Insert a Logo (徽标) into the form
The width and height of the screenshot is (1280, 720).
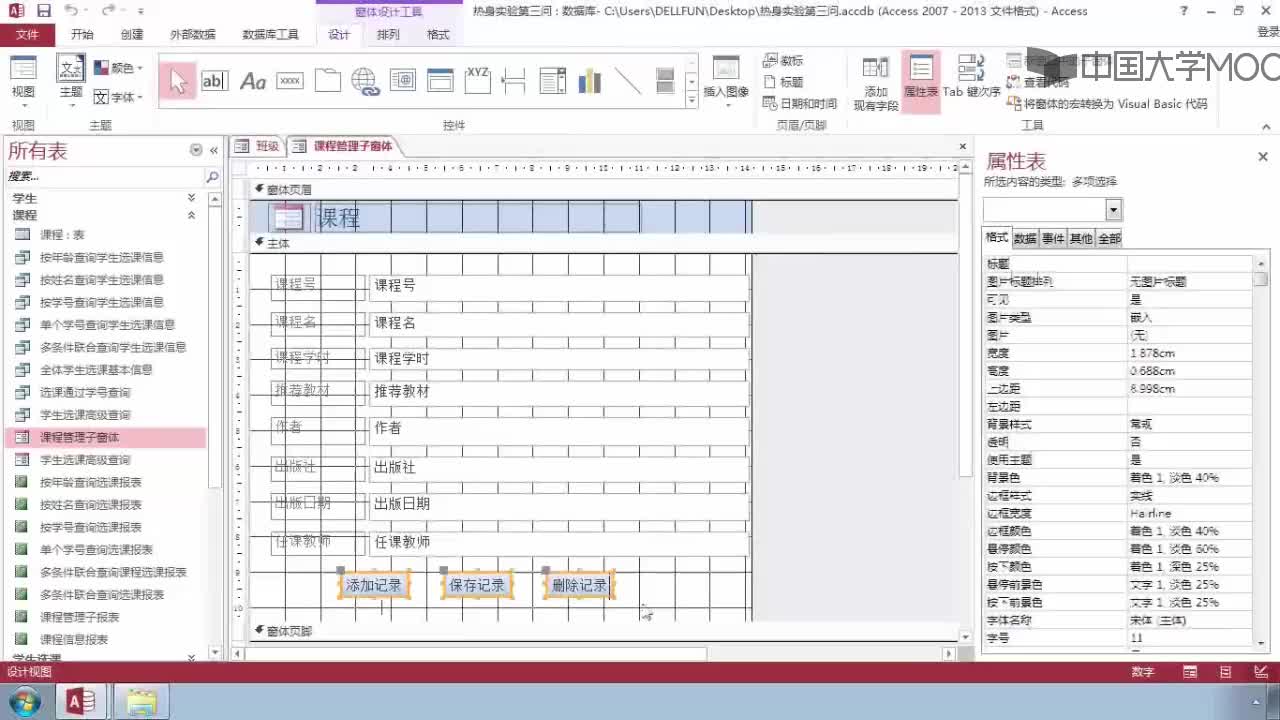click(x=783, y=61)
